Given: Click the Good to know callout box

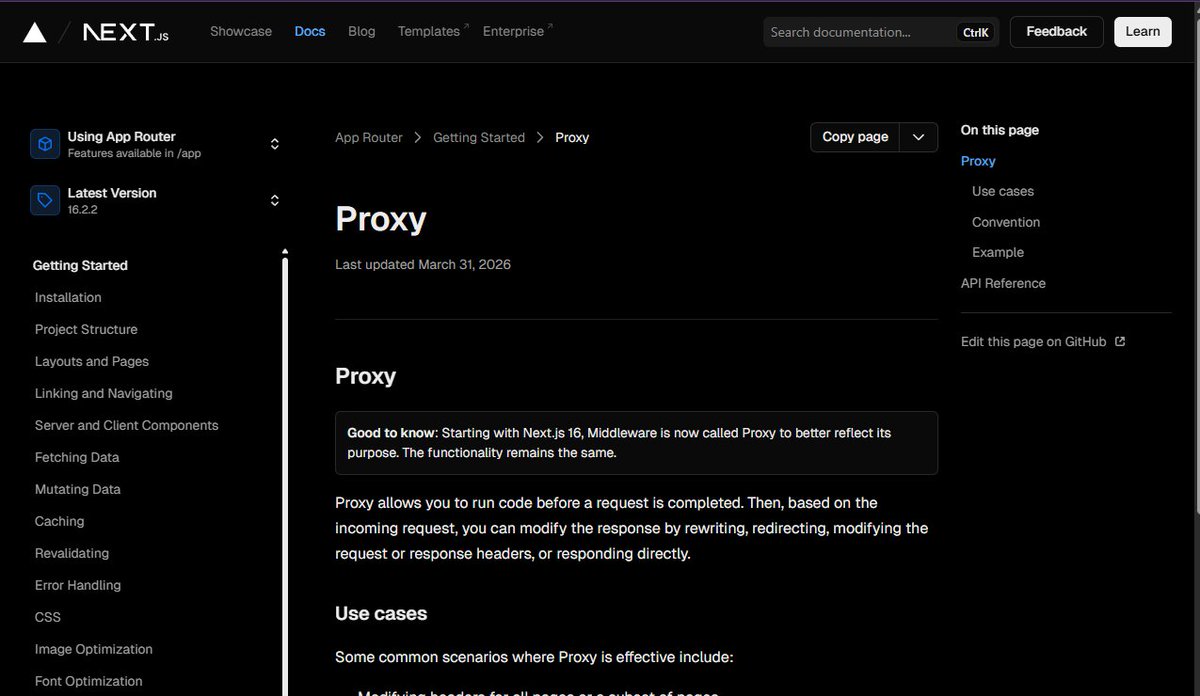Looking at the screenshot, I should point(636,443).
